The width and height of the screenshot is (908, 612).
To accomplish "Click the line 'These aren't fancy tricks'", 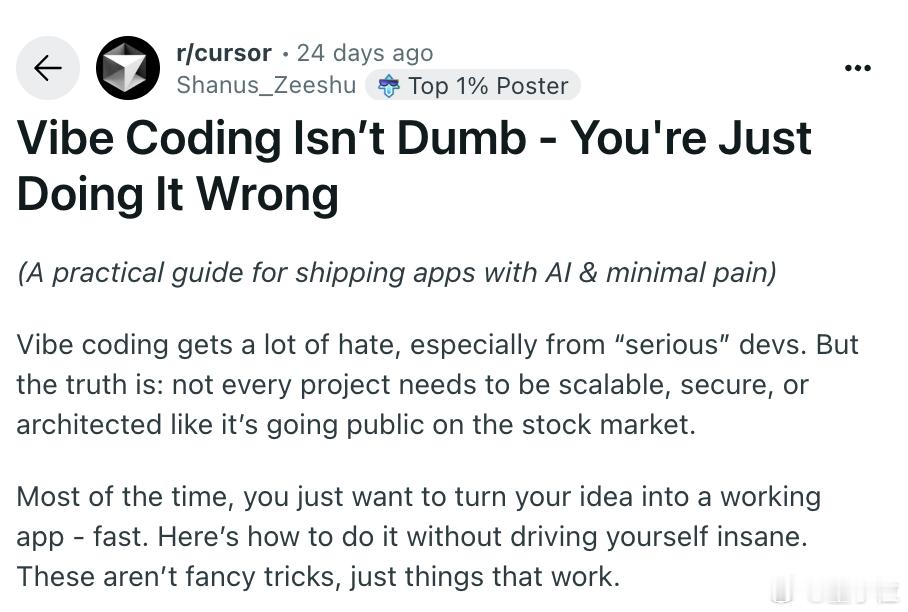I will 318,577.
